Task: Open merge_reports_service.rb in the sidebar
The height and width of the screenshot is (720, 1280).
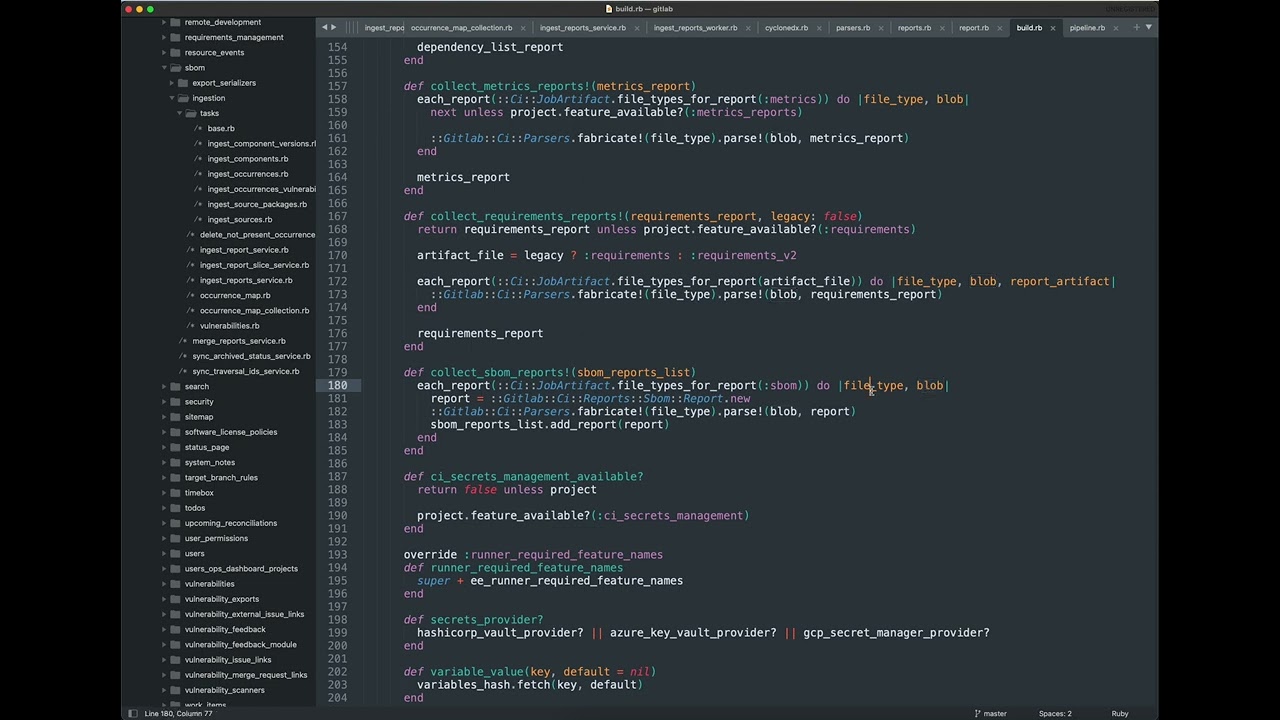Action: [239, 341]
